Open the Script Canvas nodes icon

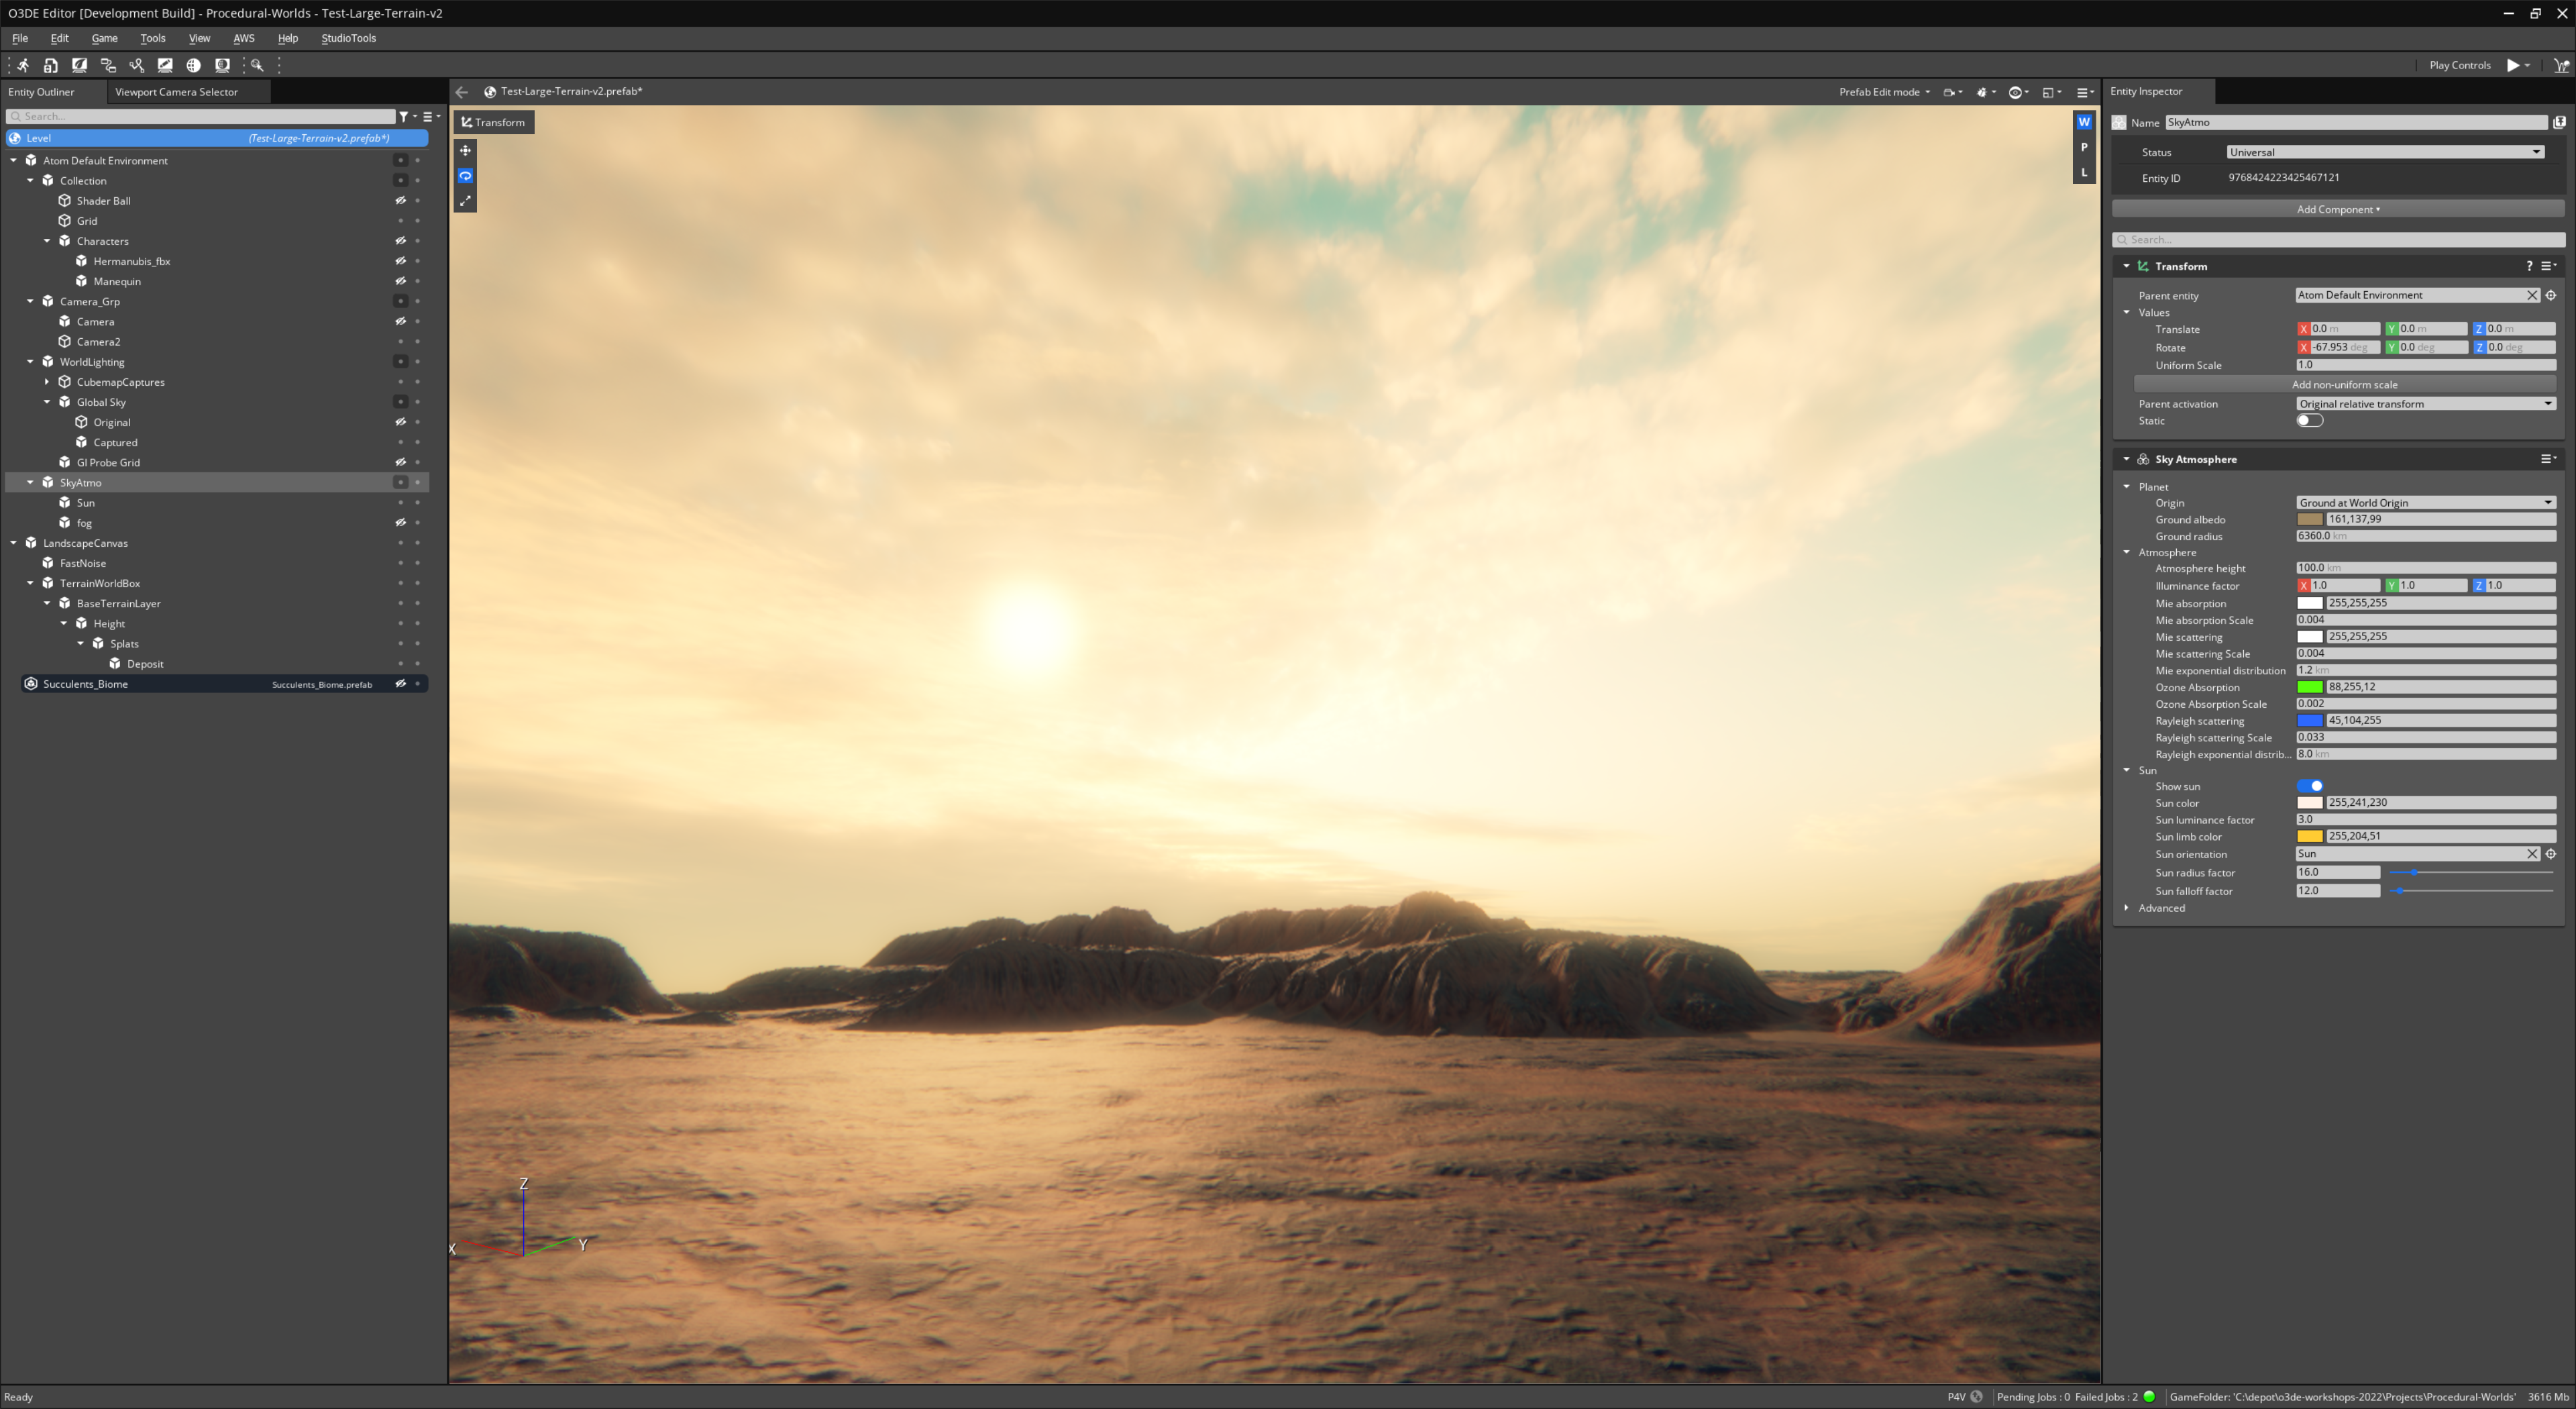(108, 65)
